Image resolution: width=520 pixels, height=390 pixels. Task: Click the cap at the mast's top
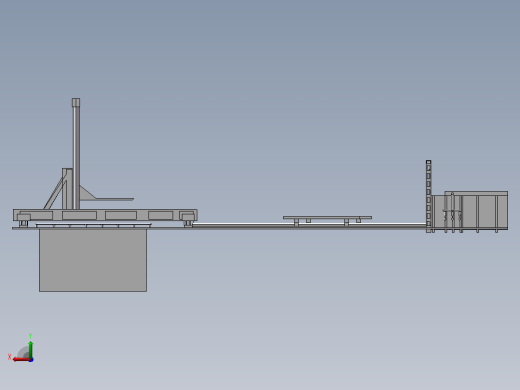76,102
